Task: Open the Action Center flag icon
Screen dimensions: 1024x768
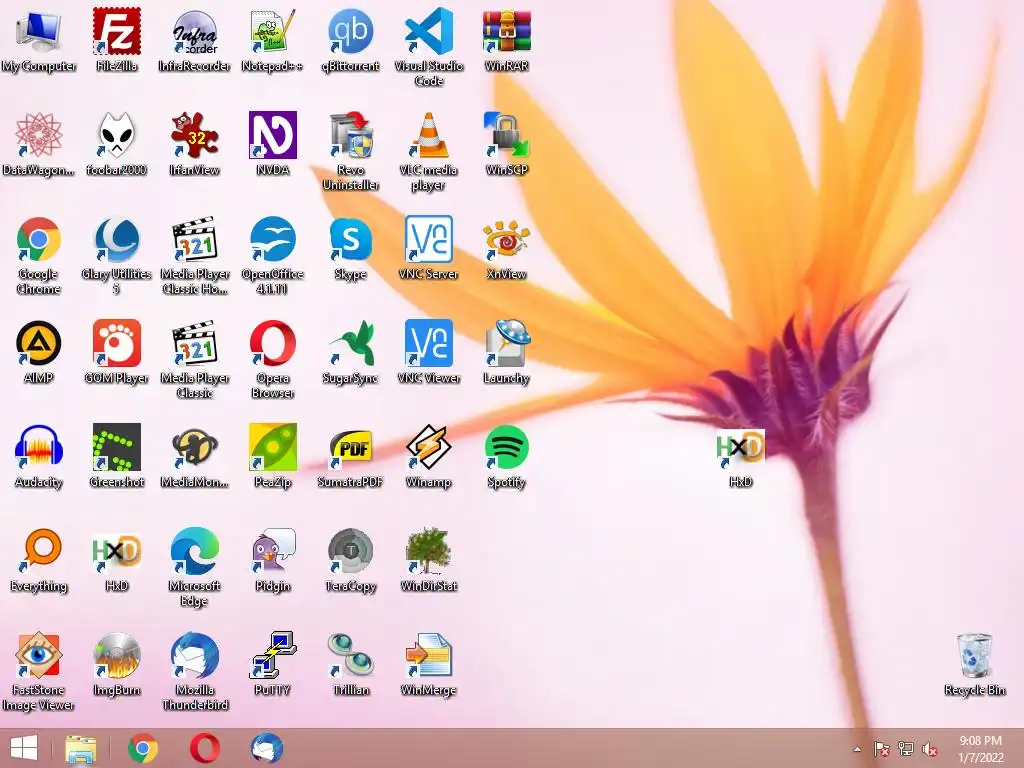Action: 882,749
